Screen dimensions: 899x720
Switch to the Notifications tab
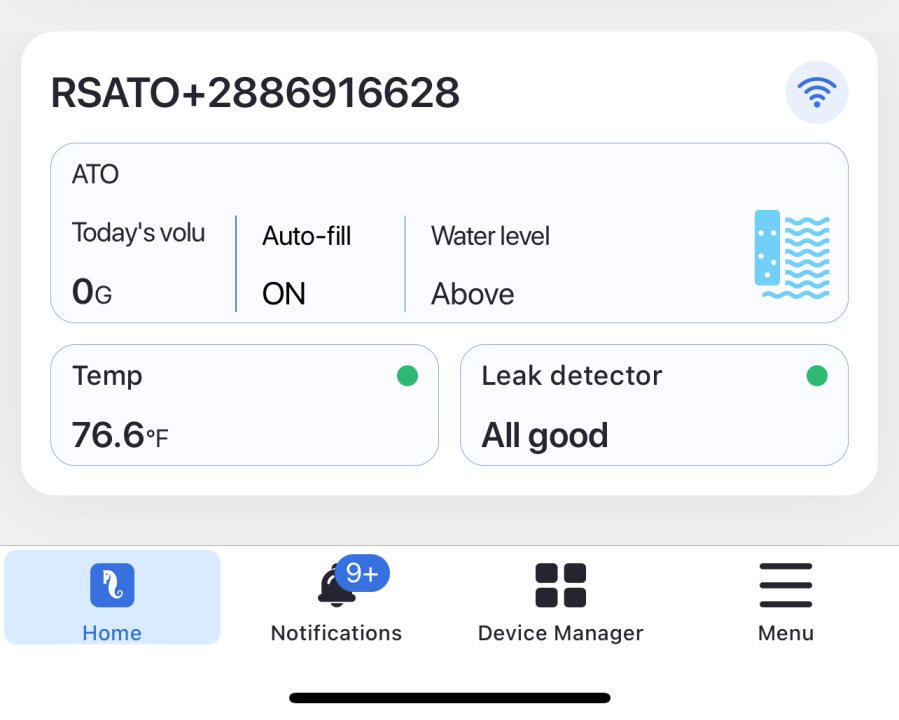tap(336, 633)
